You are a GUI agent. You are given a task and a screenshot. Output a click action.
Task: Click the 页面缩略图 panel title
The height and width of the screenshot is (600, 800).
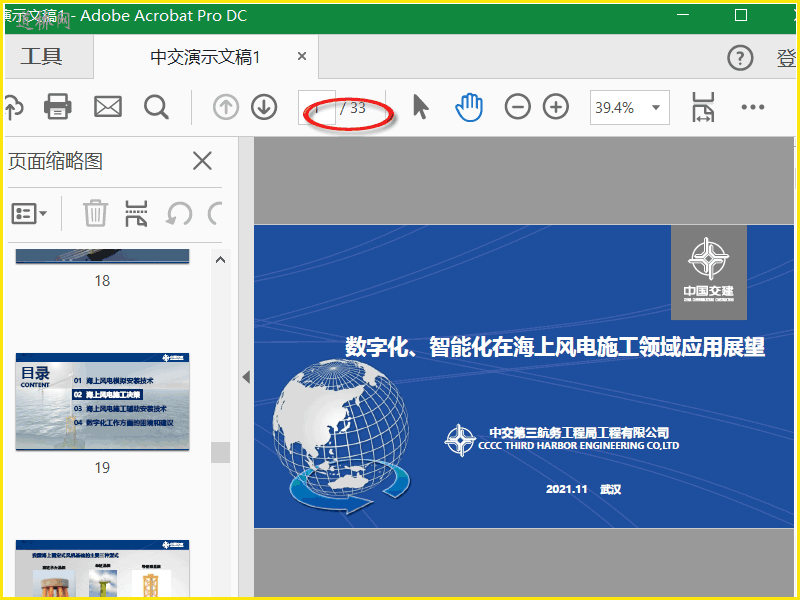56,161
